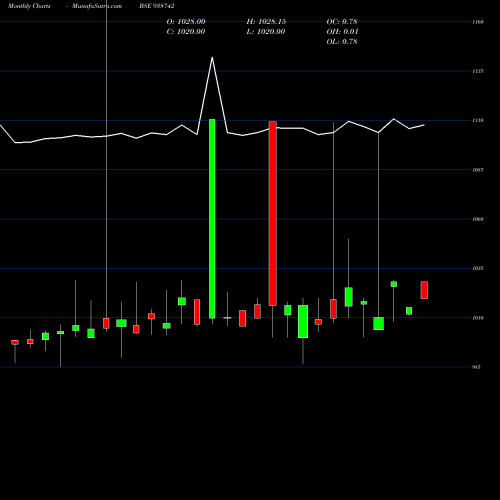Viewport: 500px width, 500px height.
Task: Click the 'OC: 0.78' reading
Action: 342,22
